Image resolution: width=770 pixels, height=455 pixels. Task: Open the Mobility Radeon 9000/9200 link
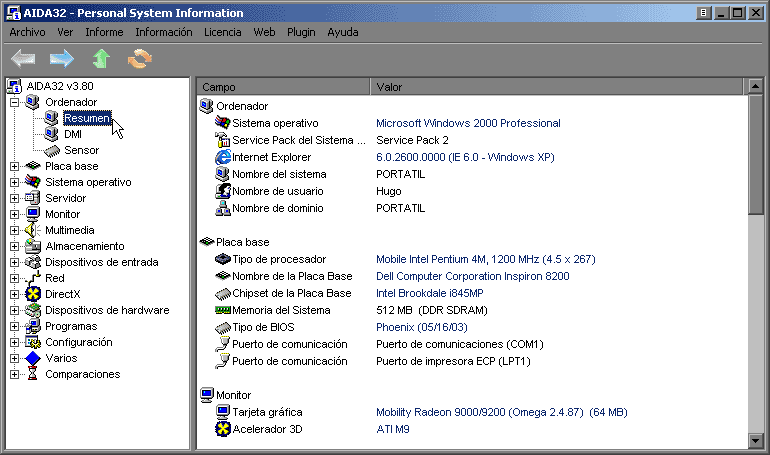click(502, 412)
